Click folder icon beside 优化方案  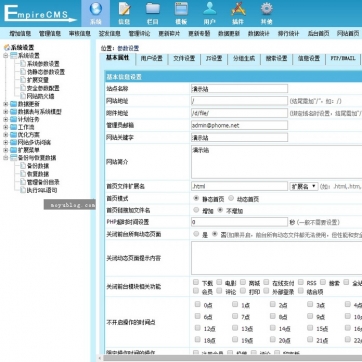[13, 135]
